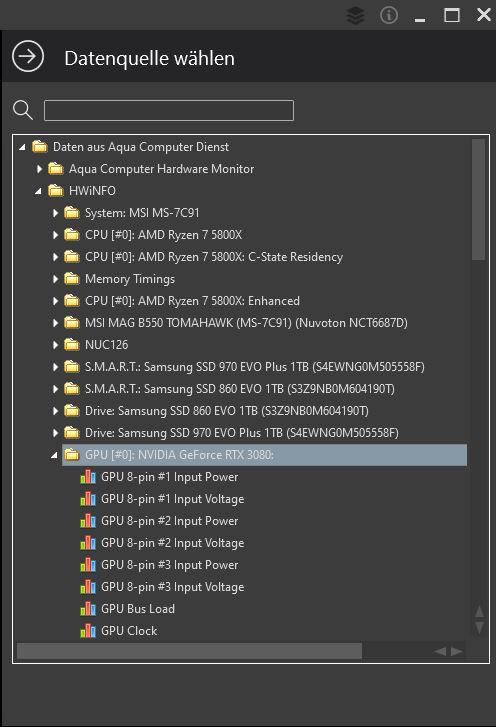Image resolution: width=496 pixels, height=727 pixels.
Task: Select GPU 8-pin #3 Input Power text
Action: [170, 565]
